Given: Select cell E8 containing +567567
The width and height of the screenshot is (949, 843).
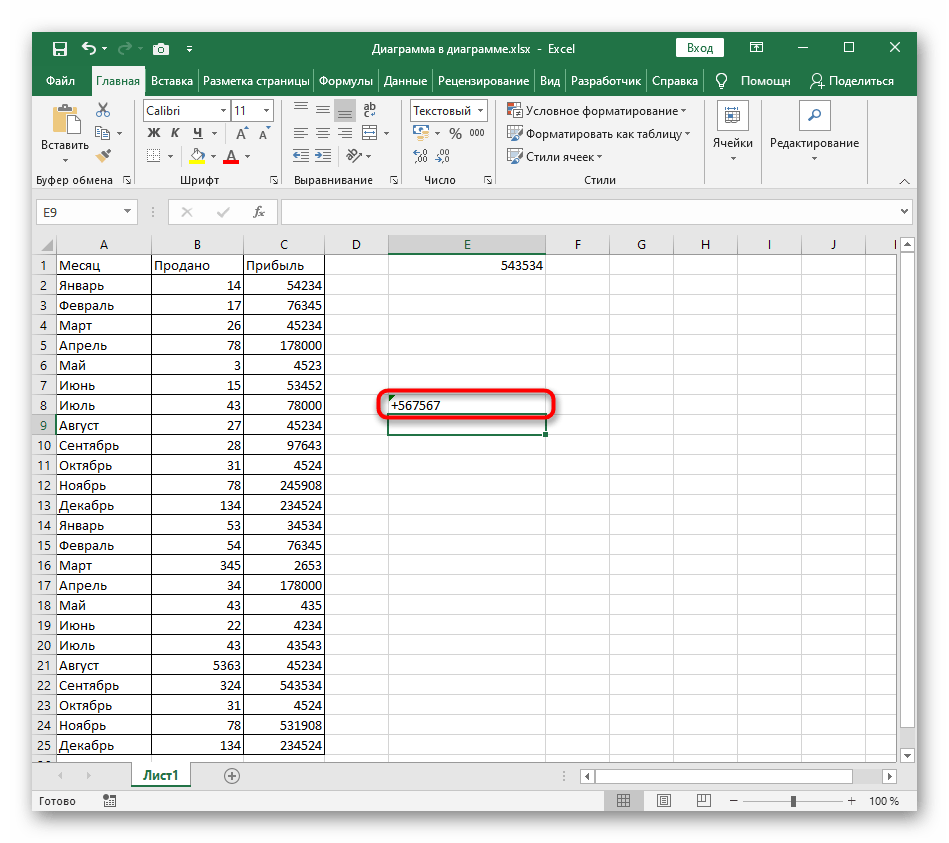Looking at the screenshot, I should tap(467, 405).
